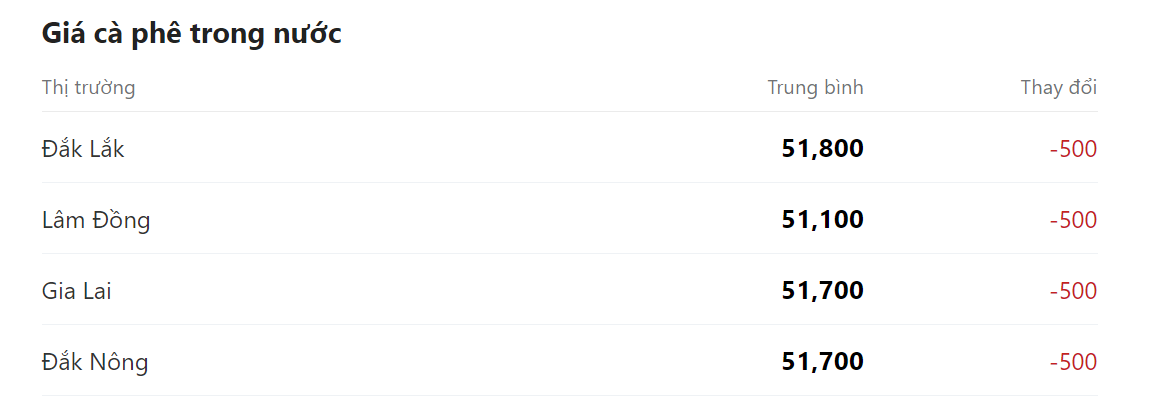Image resolution: width=1166 pixels, height=406 pixels.
Task: Select the Đắk Nông table row
Action: tap(450, 362)
